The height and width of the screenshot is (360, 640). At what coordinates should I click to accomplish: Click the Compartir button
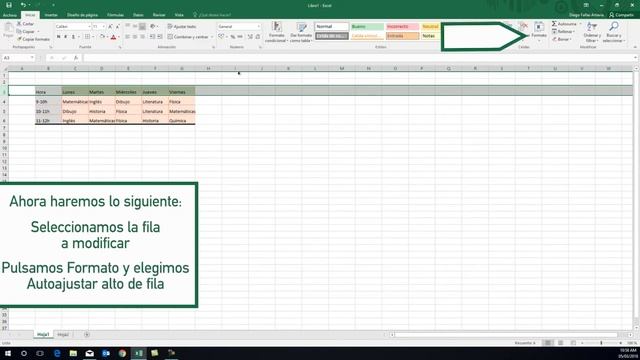tap(621, 15)
